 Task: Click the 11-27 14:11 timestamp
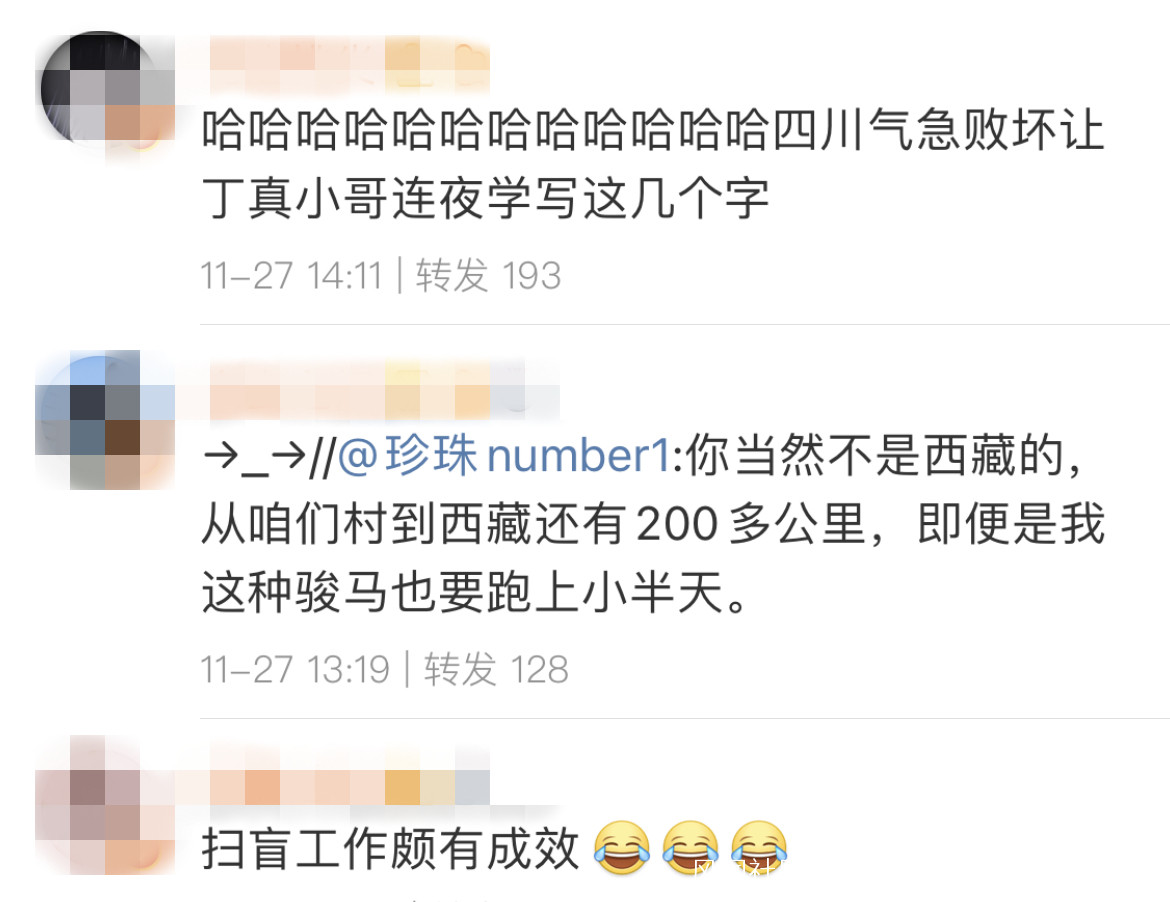[291, 275]
